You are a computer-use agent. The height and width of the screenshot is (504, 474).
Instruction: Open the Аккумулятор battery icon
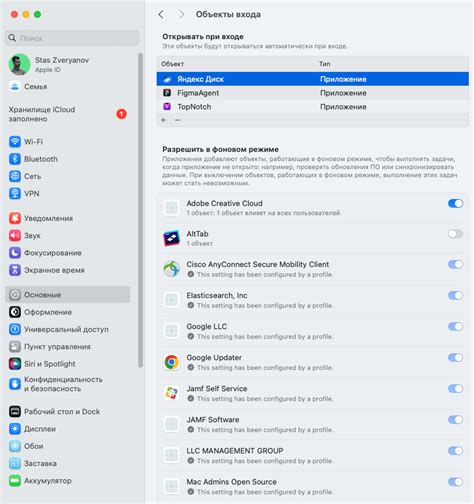(x=15, y=481)
